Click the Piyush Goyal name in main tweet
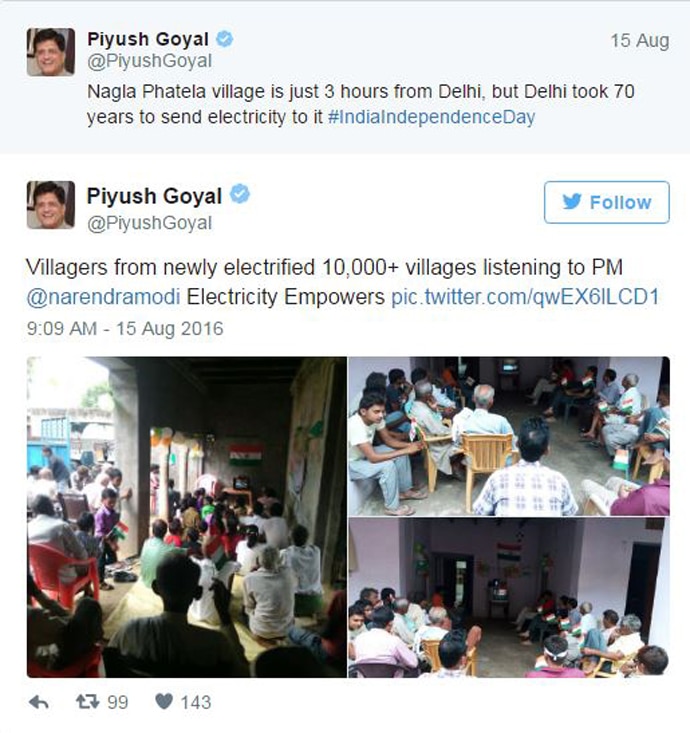 coord(154,195)
